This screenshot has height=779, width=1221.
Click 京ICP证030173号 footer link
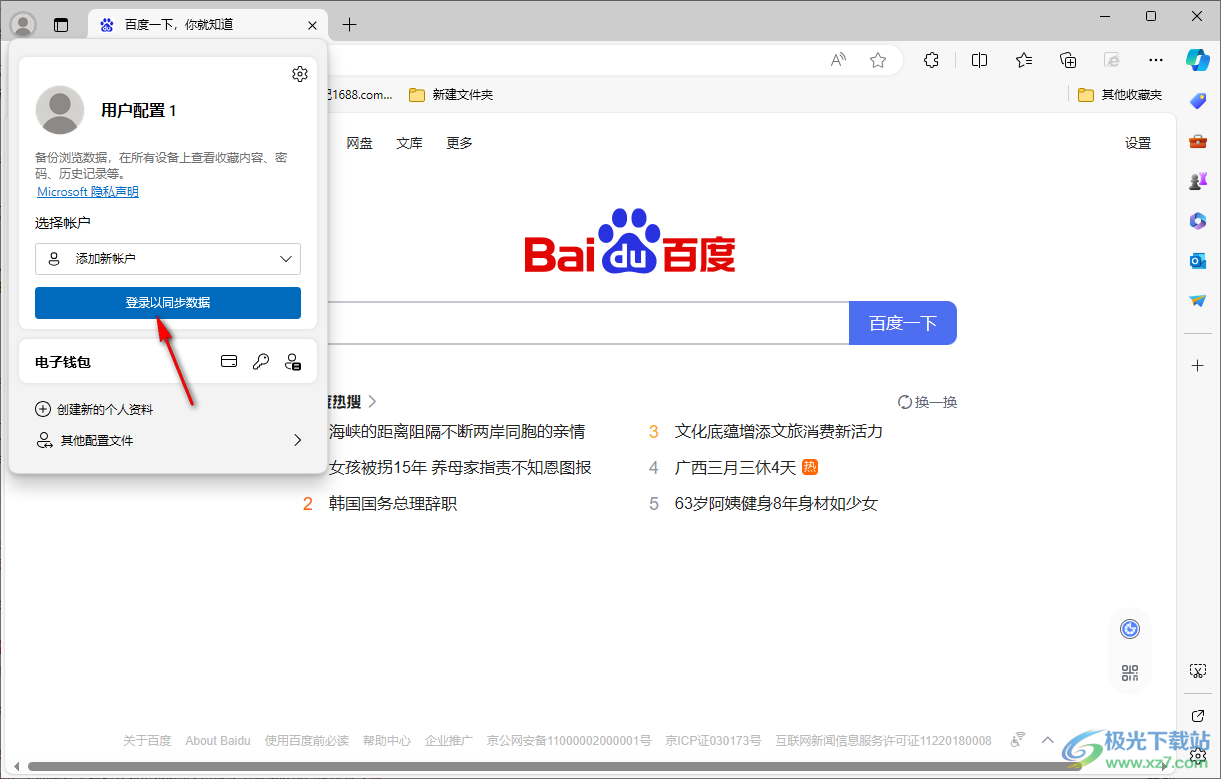point(713,741)
